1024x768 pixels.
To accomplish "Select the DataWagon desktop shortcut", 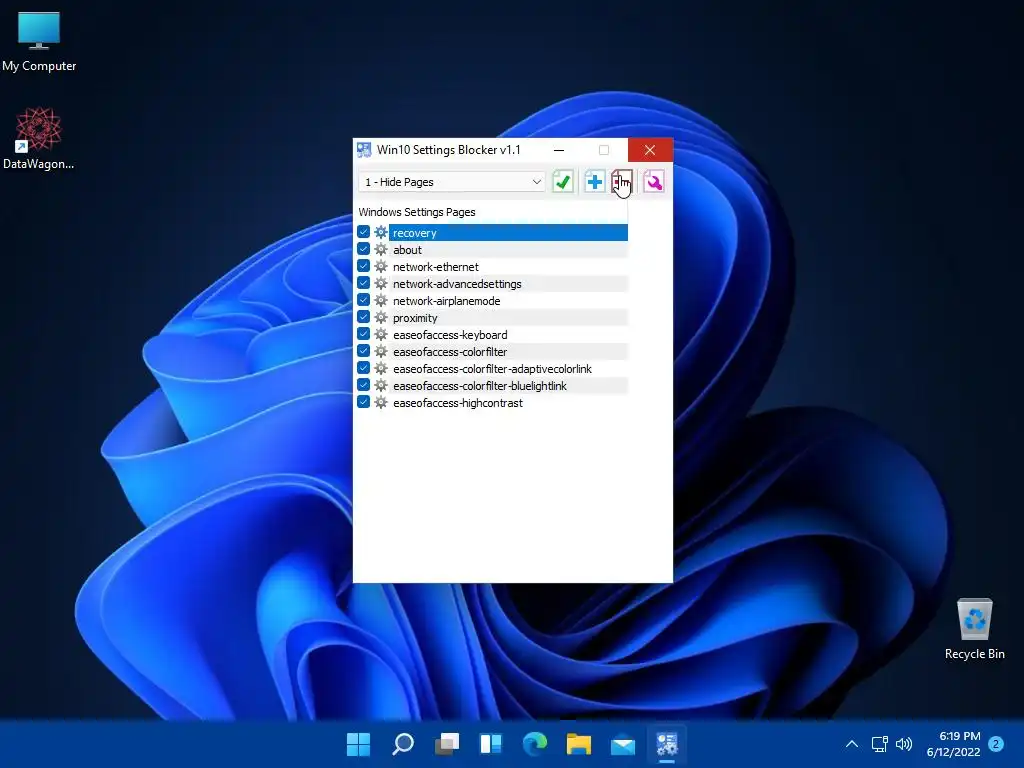I will pos(39,138).
